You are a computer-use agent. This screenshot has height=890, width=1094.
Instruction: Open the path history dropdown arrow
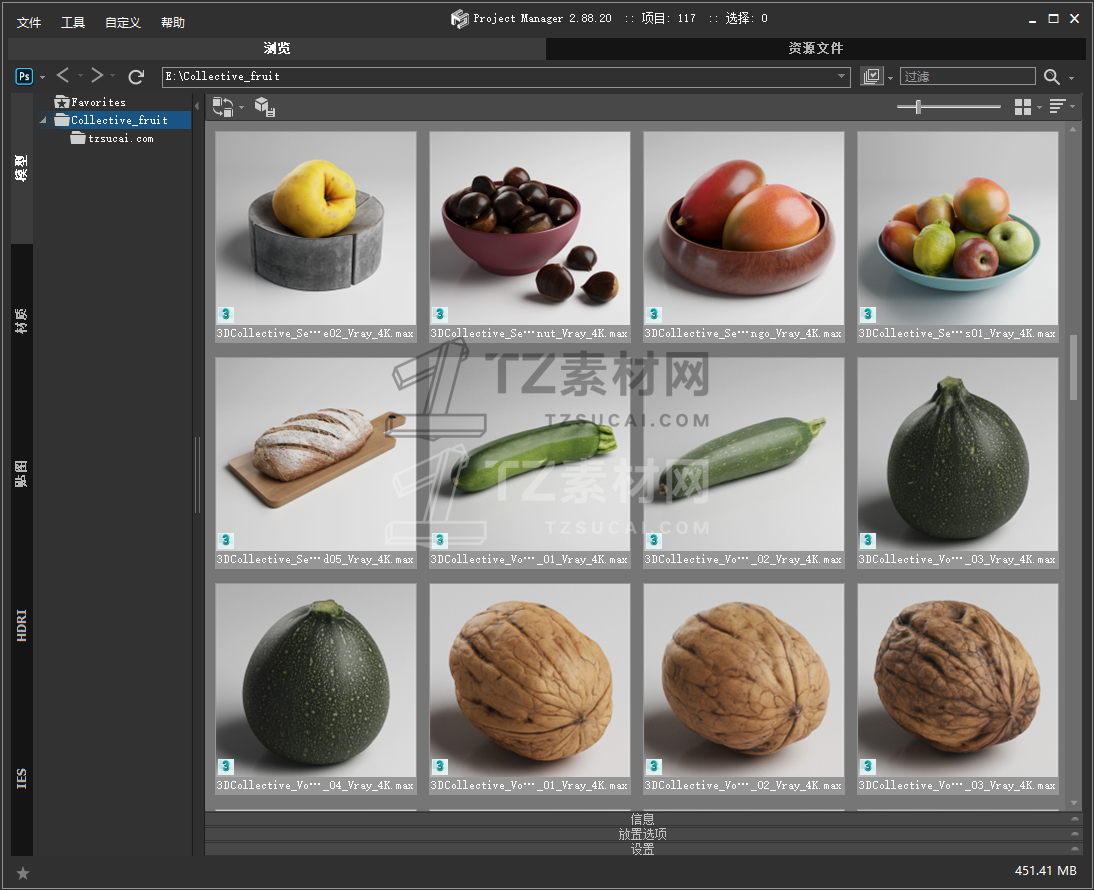(x=842, y=76)
